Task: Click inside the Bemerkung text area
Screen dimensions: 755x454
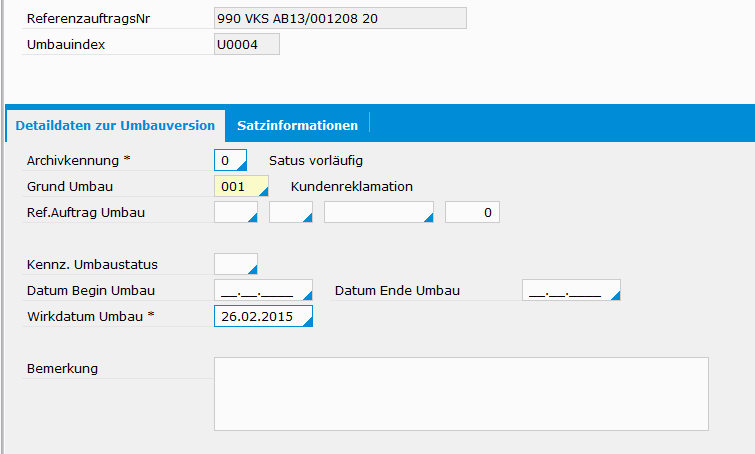Action: [461, 393]
